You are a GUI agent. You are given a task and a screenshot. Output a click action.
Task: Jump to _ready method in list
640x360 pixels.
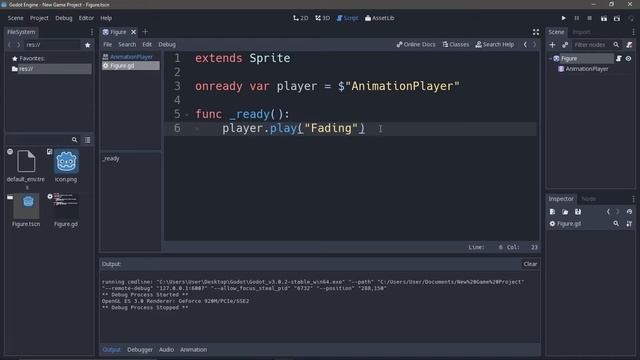tap(111, 158)
